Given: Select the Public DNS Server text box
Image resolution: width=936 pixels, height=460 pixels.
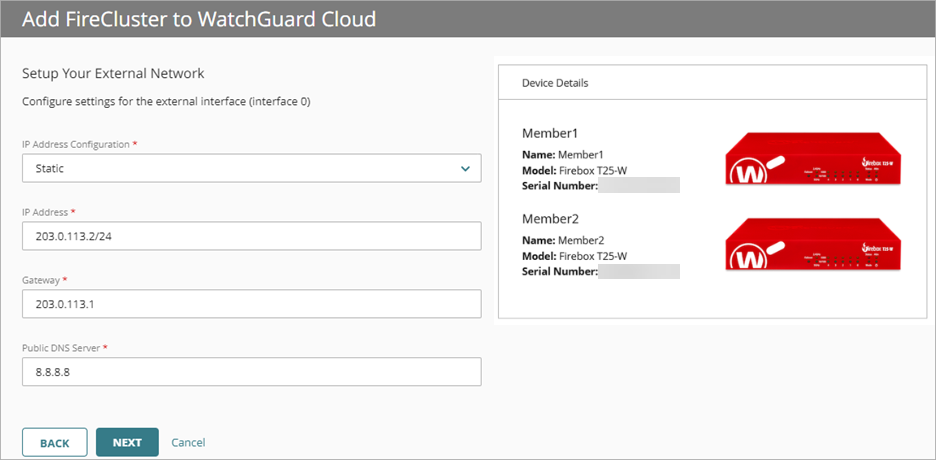Looking at the screenshot, I should pos(250,372).
